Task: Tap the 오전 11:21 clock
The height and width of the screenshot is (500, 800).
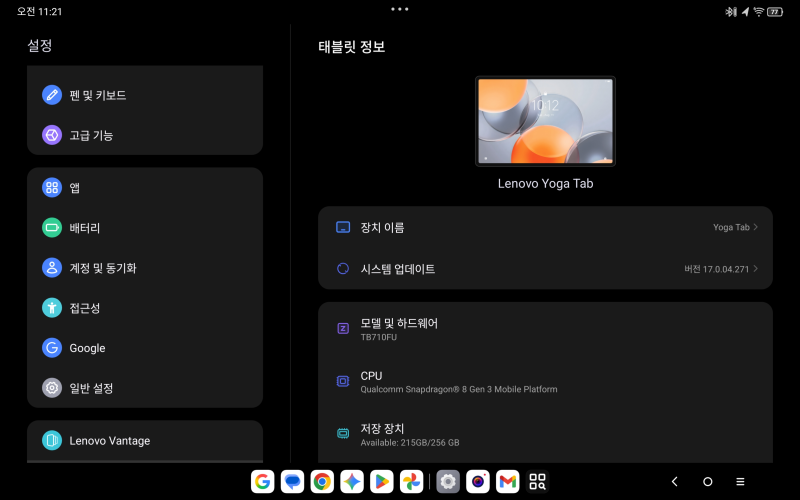Action: pyautogui.click(x=39, y=11)
